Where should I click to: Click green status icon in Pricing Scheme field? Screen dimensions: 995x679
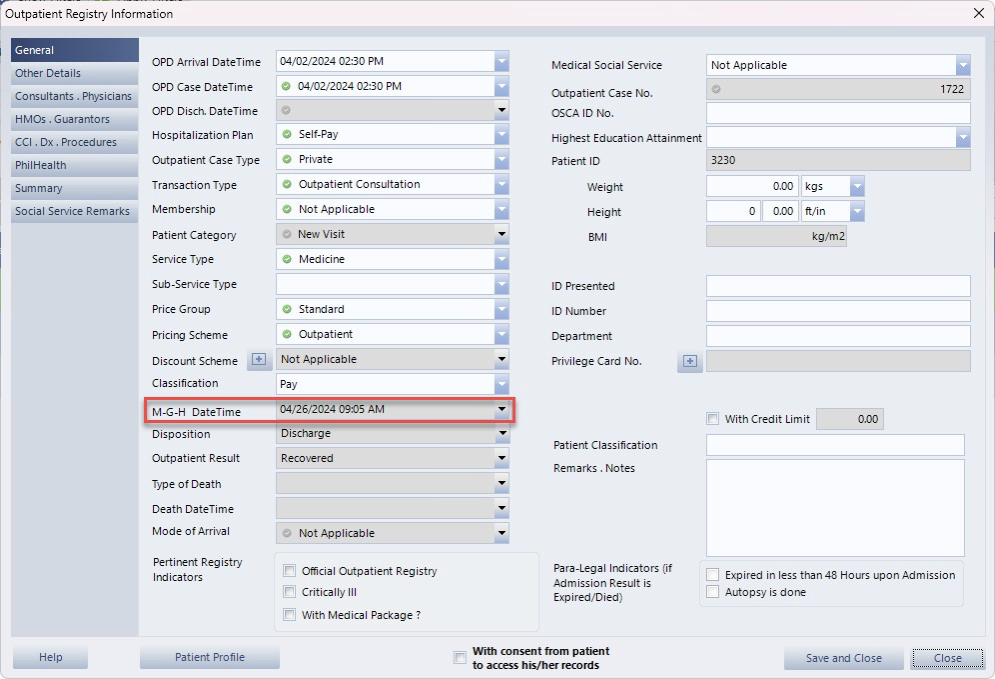pyautogui.click(x=287, y=335)
